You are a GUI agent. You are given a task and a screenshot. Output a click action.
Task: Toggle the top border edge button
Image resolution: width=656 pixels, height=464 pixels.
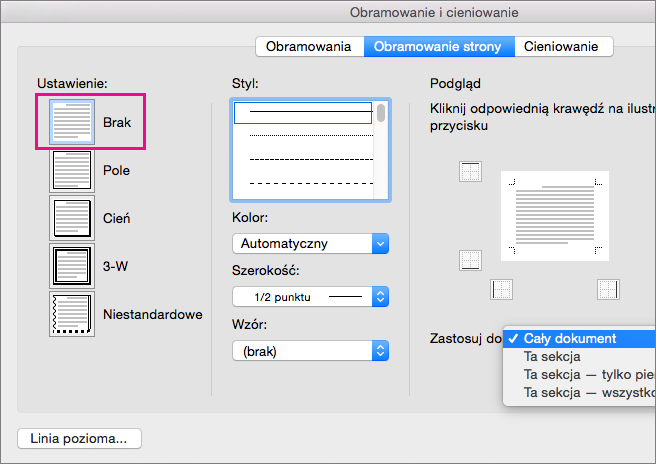pos(470,171)
